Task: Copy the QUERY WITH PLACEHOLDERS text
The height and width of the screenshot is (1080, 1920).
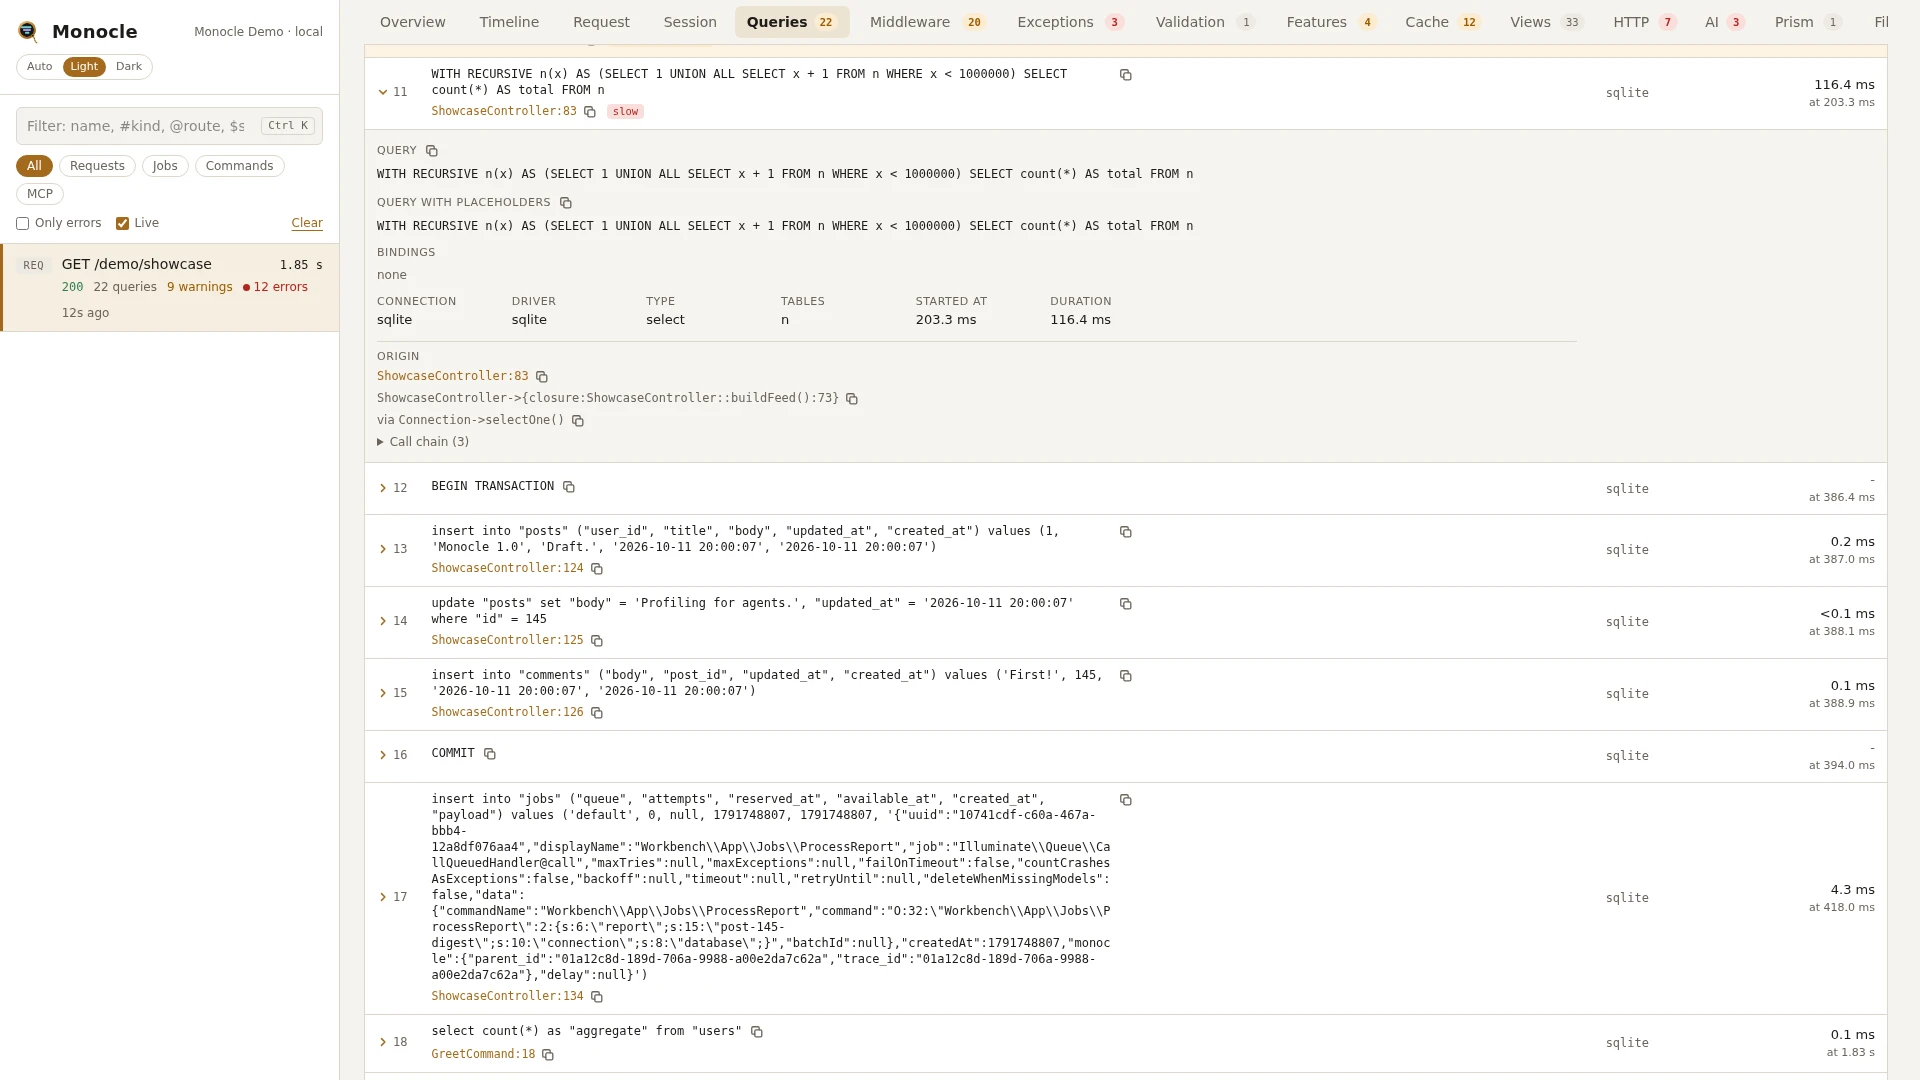Action: click(x=566, y=203)
